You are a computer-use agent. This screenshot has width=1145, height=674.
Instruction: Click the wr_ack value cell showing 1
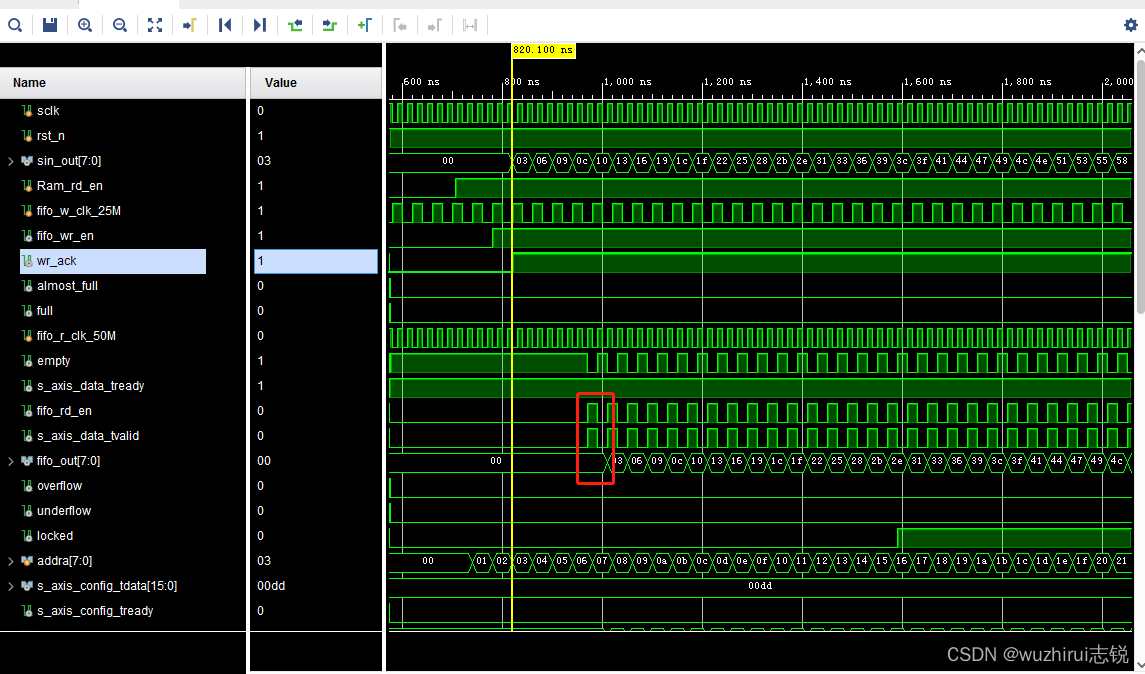pos(315,261)
